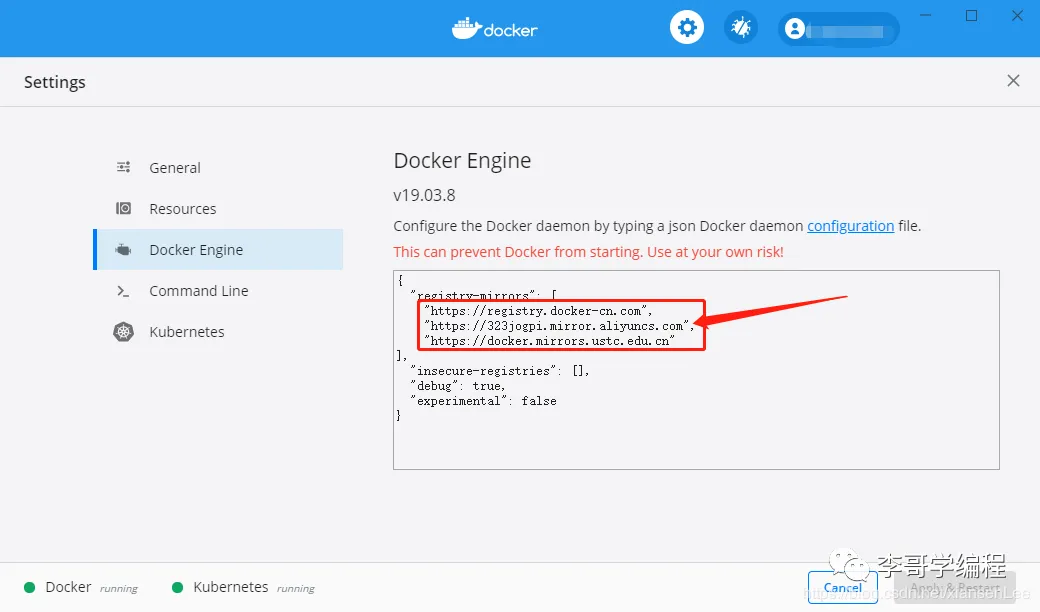Click the Docker Engine whale icon
Image resolution: width=1040 pixels, height=612 pixels.
123,250
